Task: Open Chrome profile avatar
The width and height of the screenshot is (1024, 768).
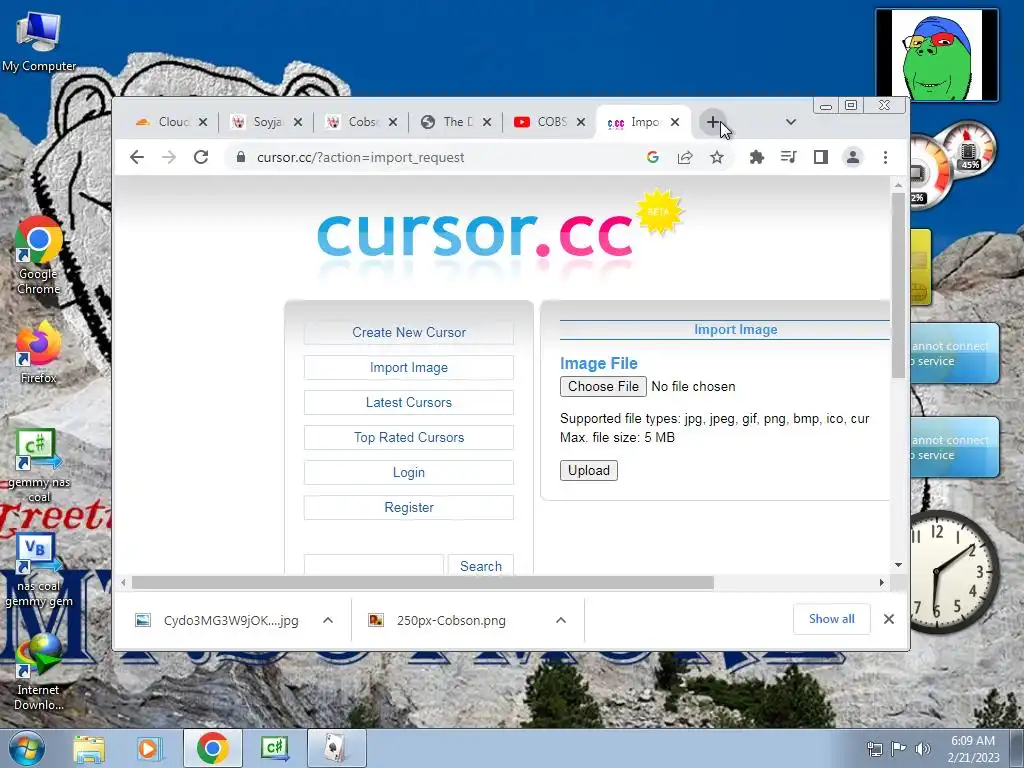Action: 853,157
